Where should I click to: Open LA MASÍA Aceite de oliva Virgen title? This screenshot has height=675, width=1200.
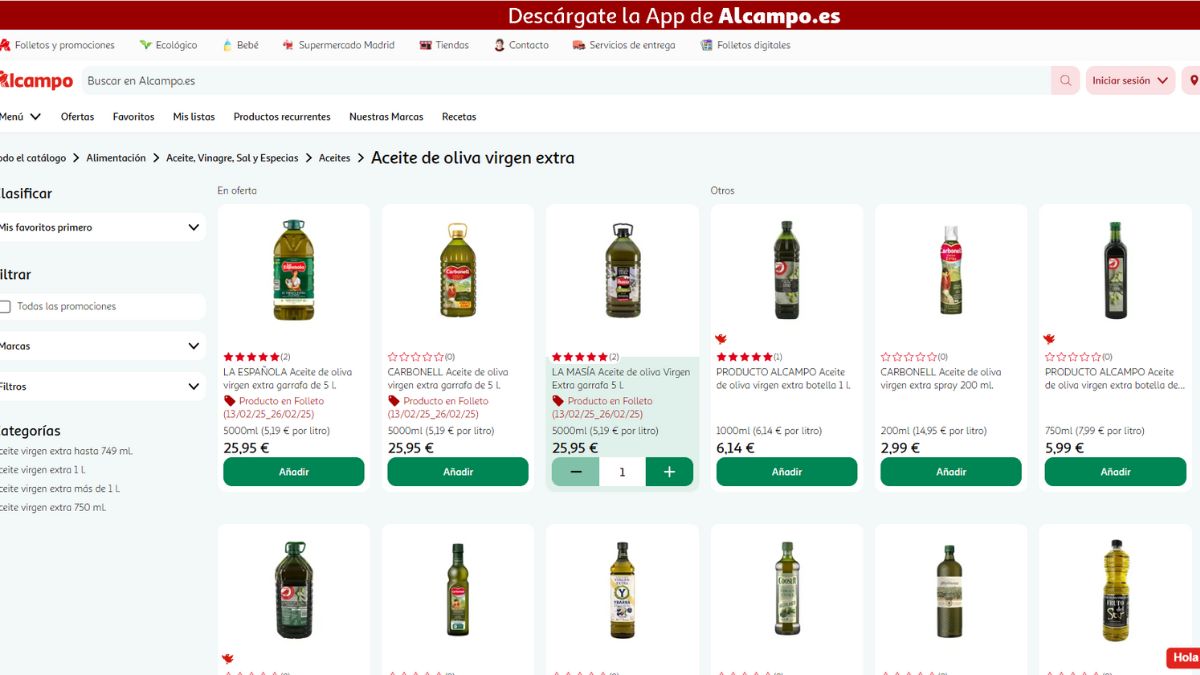pyautogui.click(x=621, y=378)
